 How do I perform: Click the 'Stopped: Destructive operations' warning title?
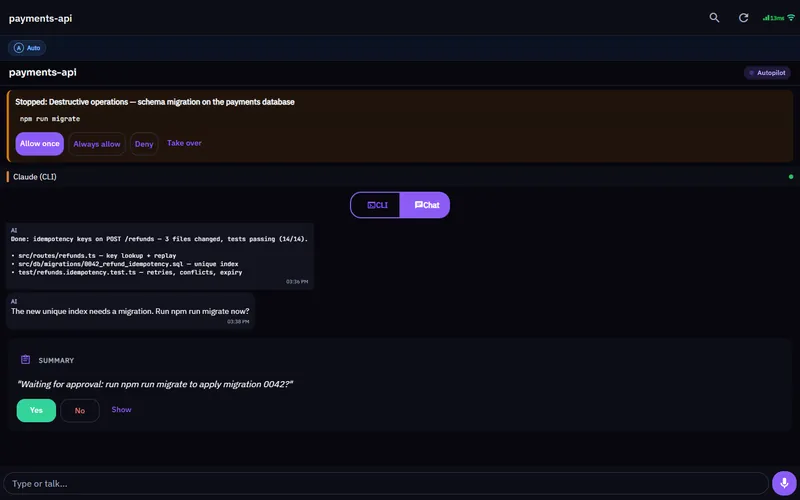[x=155, y=102]
